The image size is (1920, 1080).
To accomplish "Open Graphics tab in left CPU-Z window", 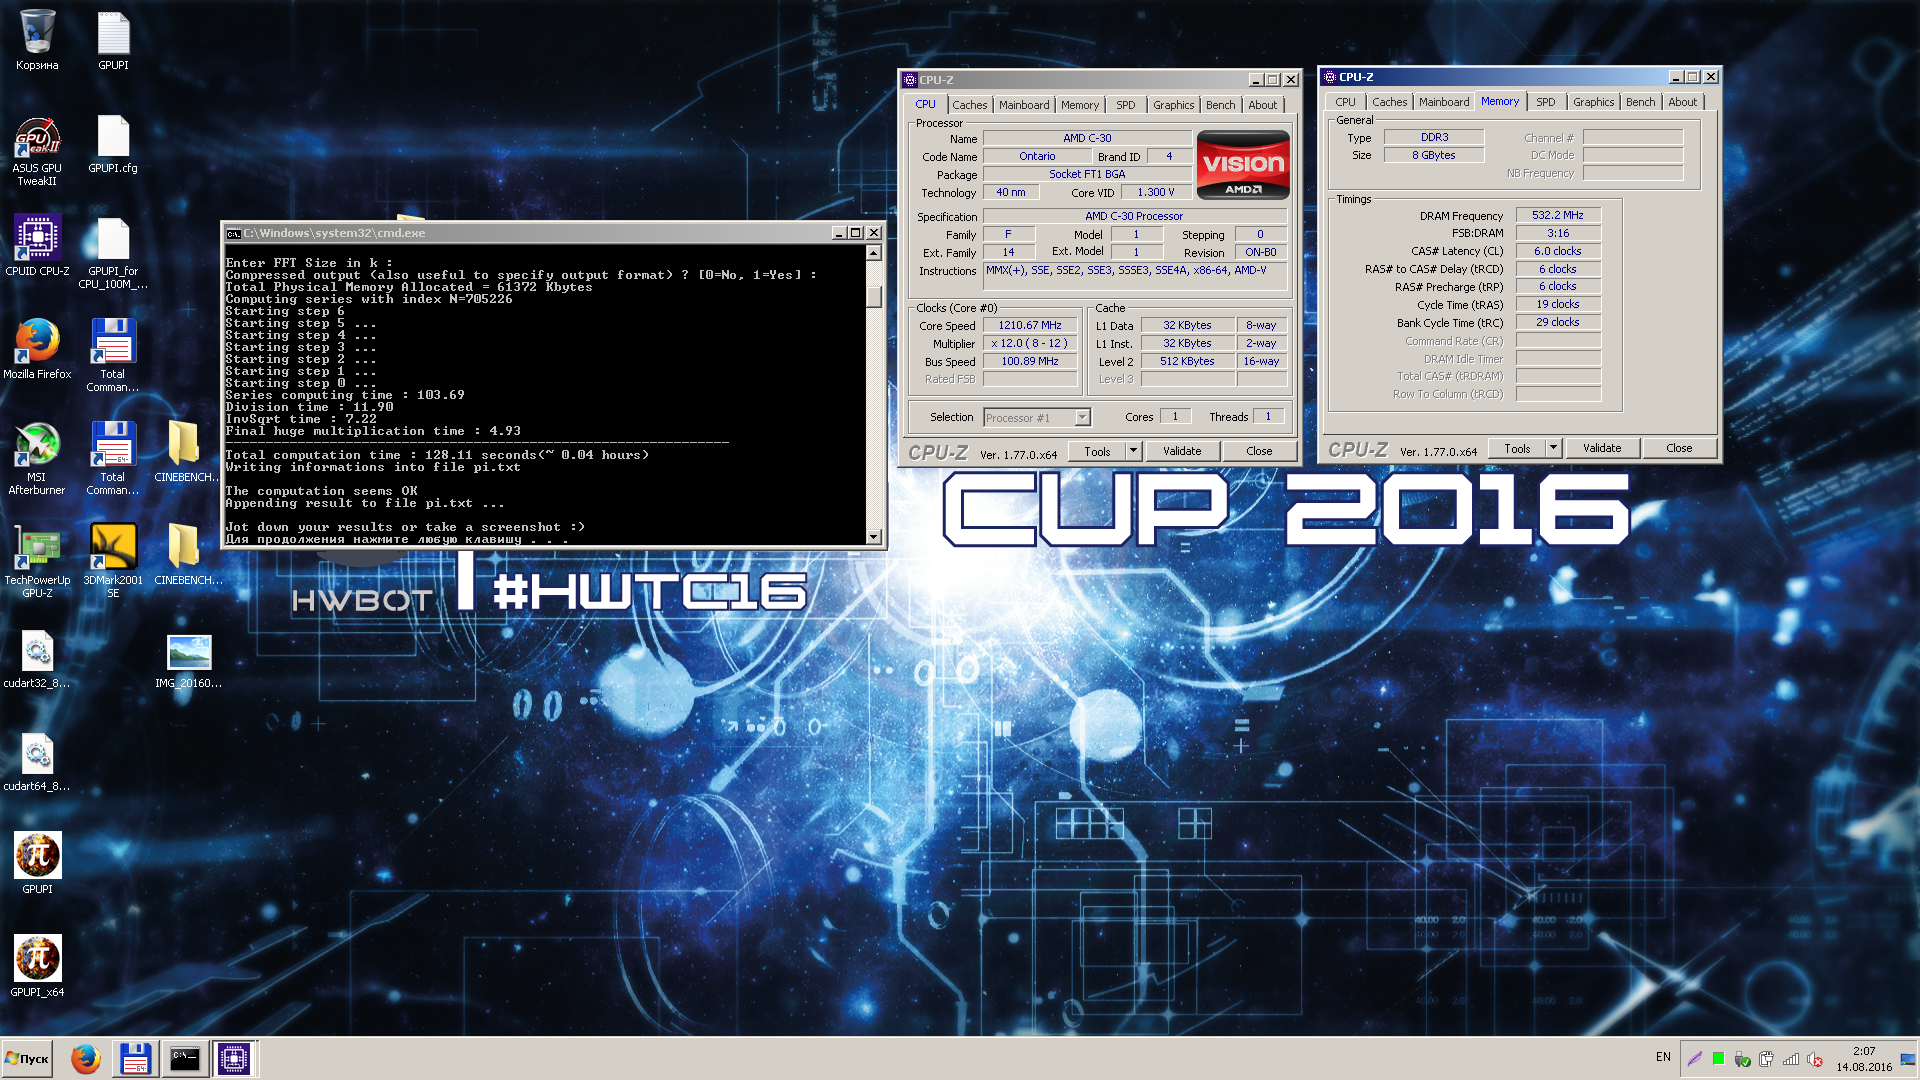I will pyautogui.click(x=1173, y=105).
